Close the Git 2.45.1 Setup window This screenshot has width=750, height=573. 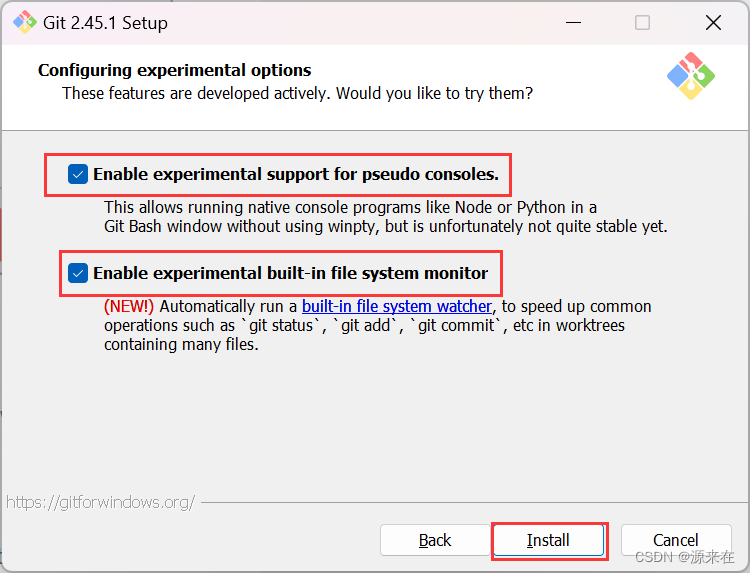(x=712, y=22)
